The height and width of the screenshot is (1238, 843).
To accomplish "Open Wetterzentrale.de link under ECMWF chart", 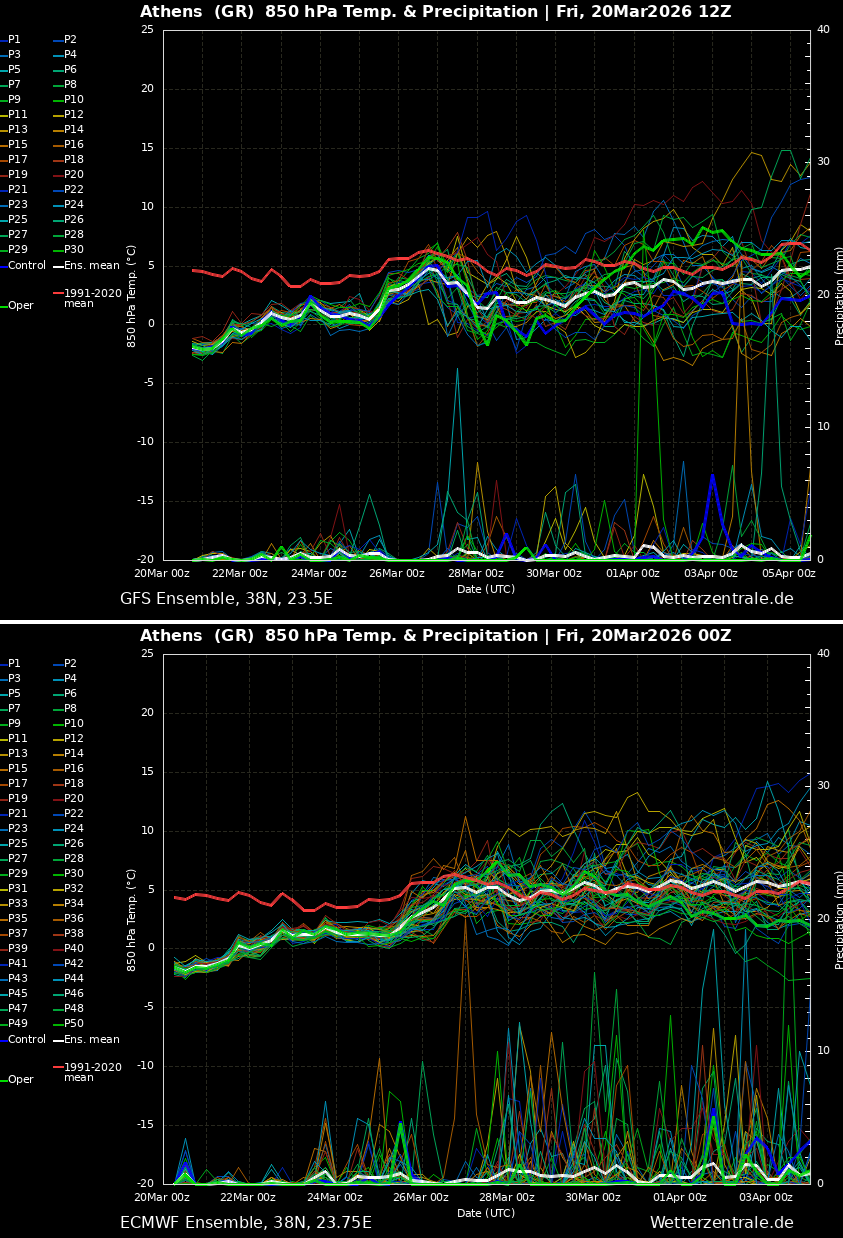I will tap(721, 1223).
